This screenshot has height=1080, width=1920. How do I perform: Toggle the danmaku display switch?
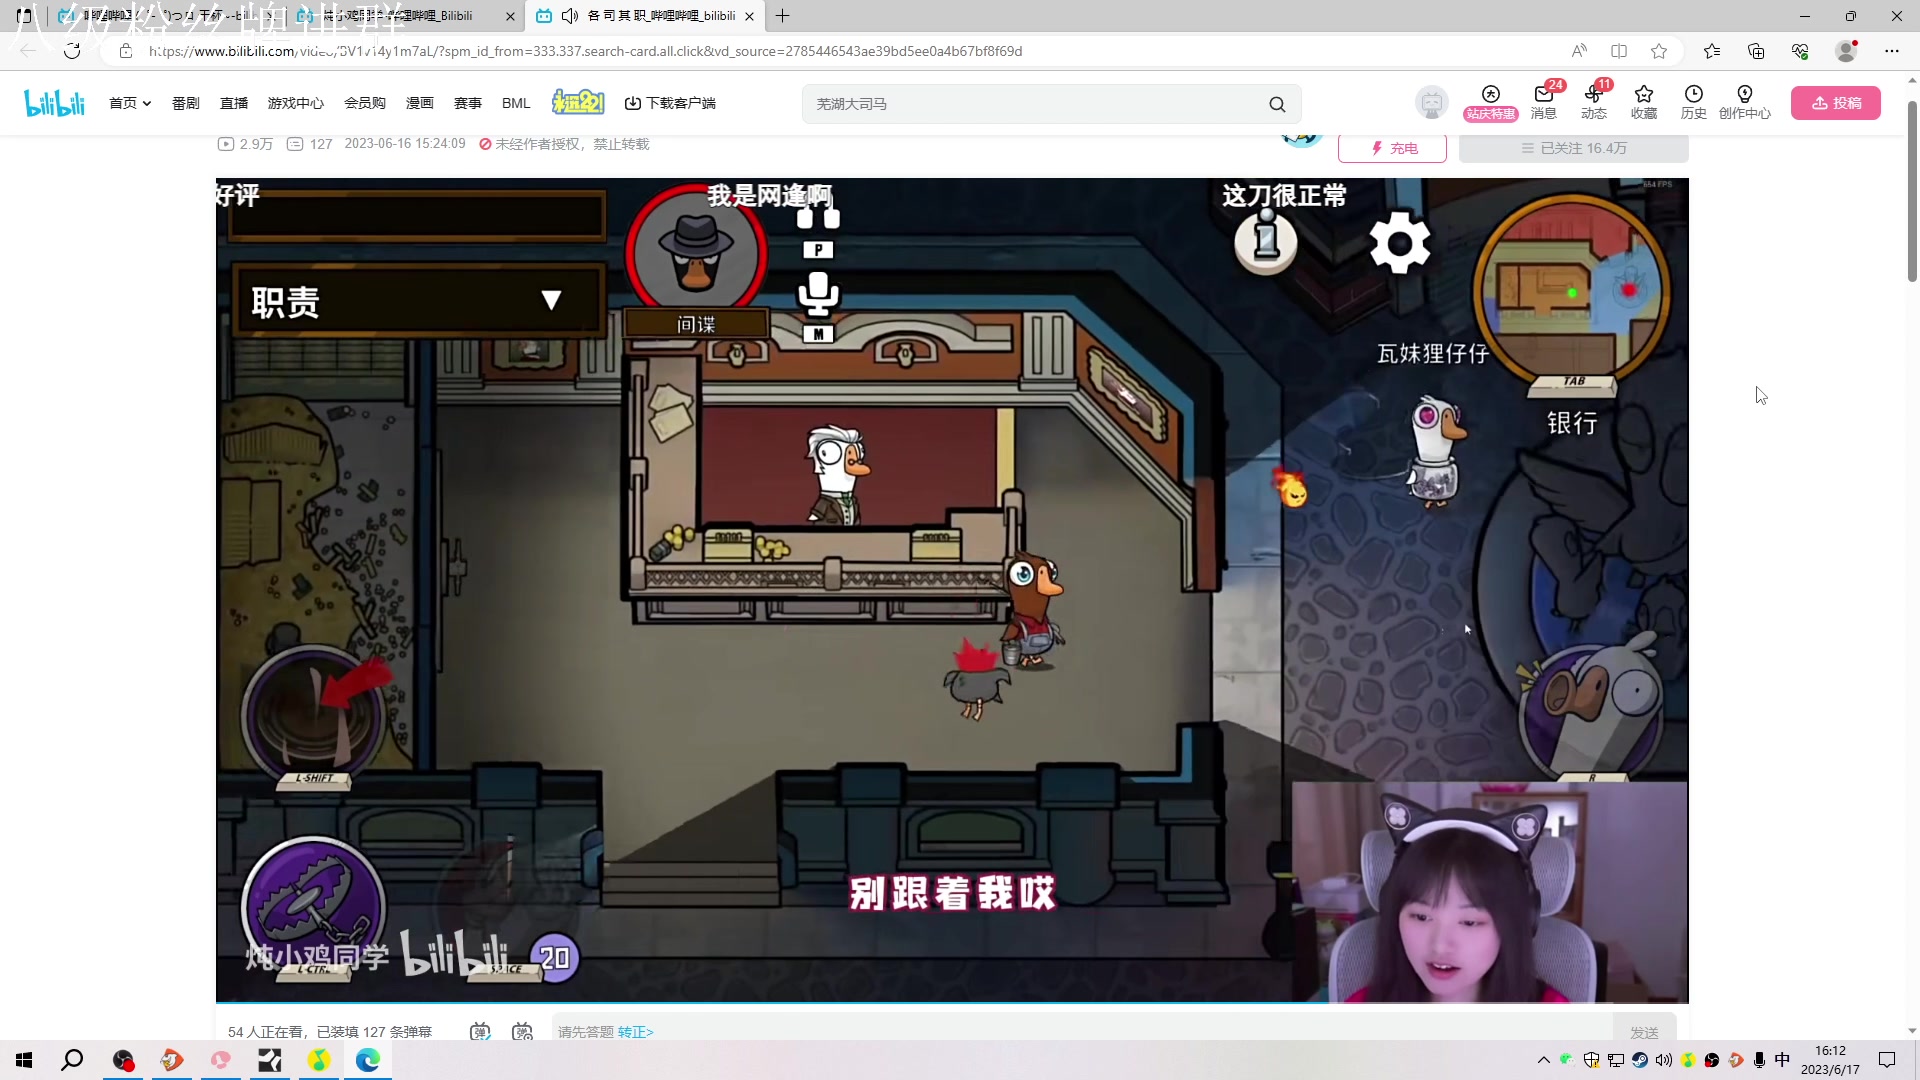(480, 1031)
